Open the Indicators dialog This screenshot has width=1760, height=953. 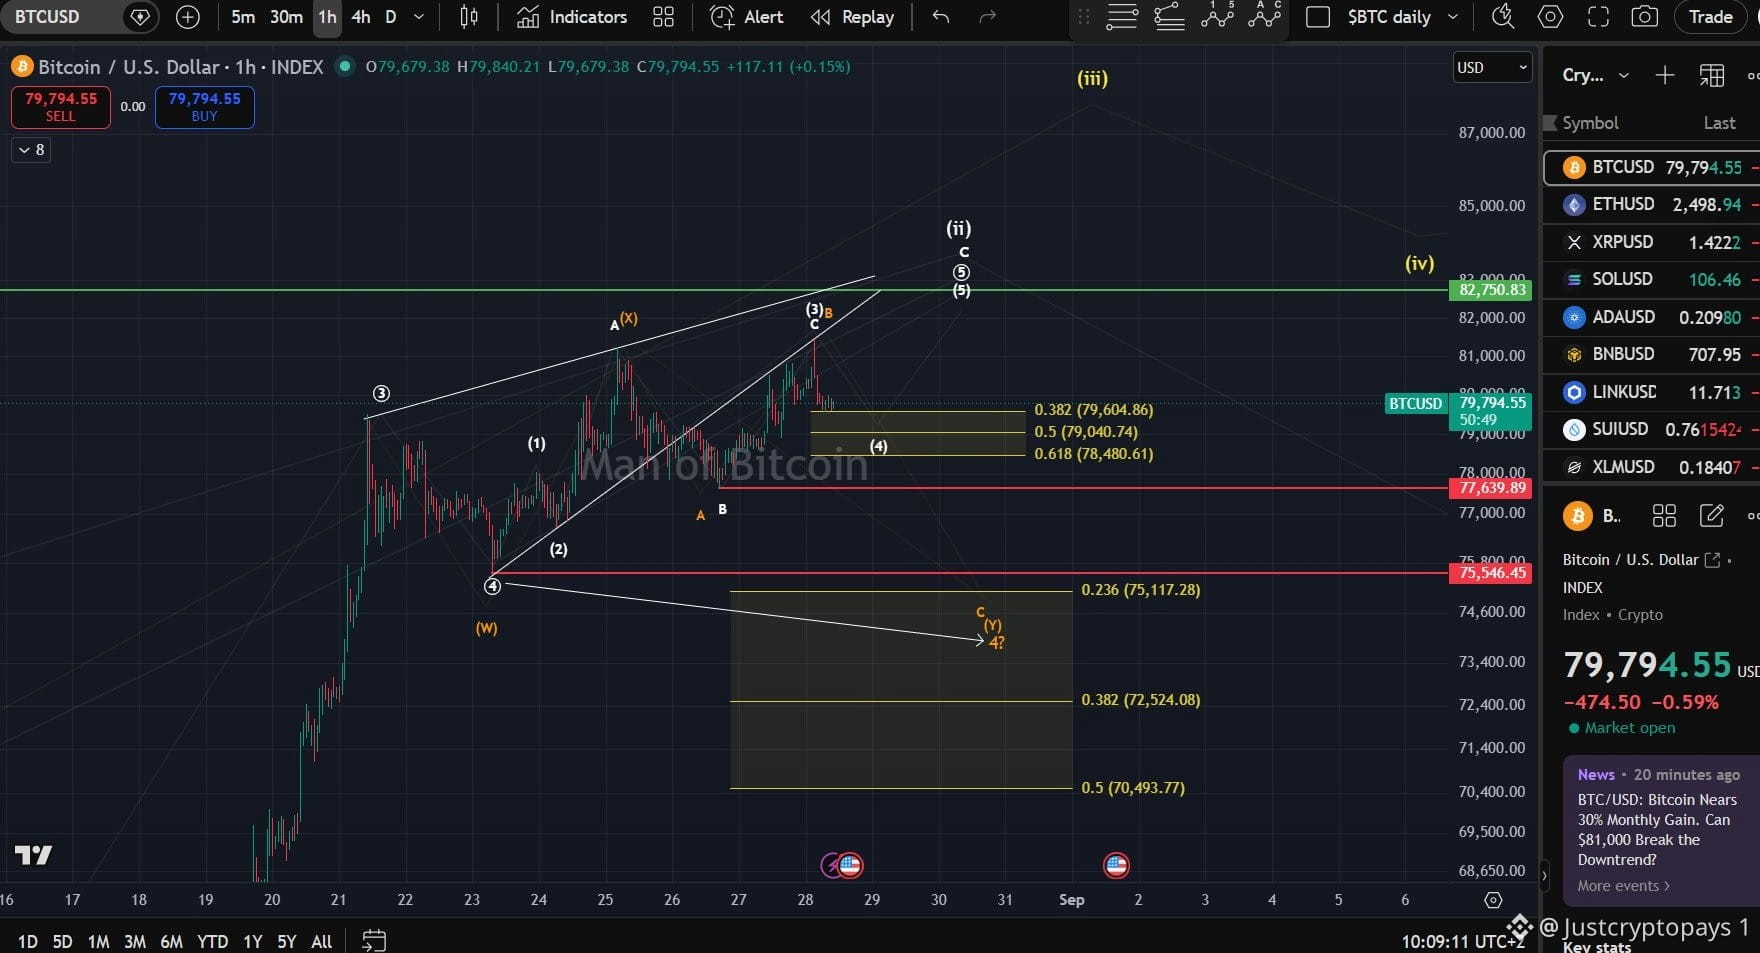pyautogui.click(x=572, y=17)
